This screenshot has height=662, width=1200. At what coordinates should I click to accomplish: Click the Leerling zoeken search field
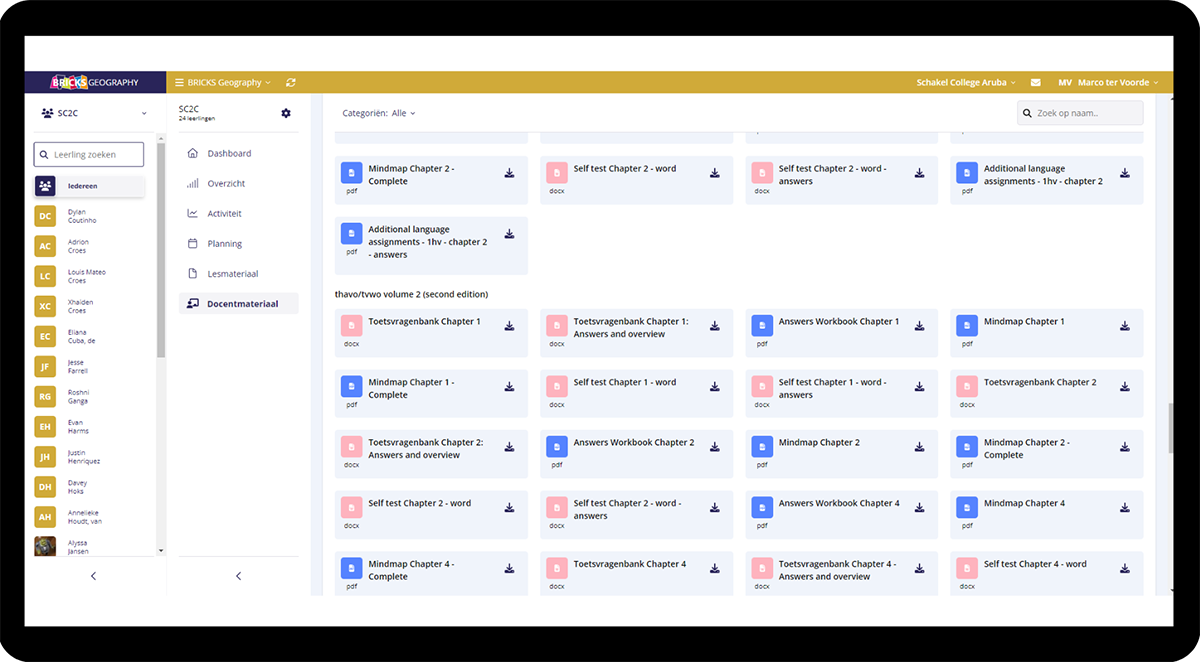click(89, 154)
